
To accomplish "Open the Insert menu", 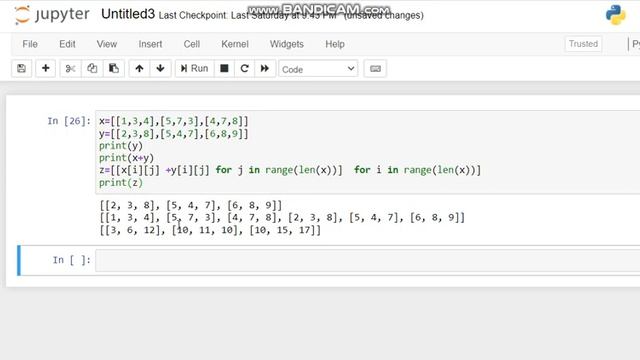I will pos(150,44).
